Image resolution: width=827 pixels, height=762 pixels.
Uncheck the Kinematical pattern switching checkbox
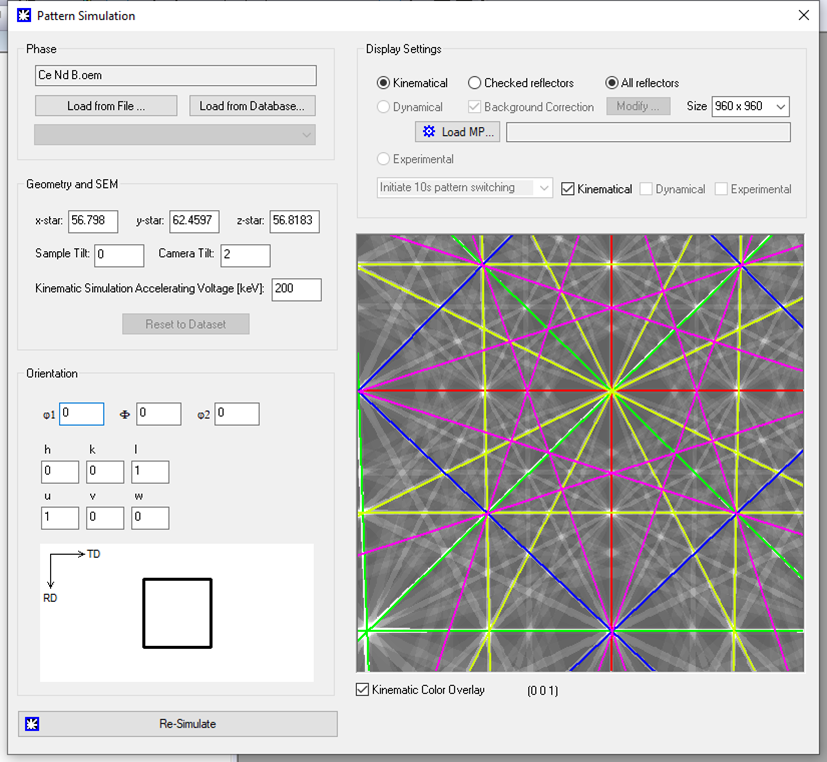[x=567, y=188]
